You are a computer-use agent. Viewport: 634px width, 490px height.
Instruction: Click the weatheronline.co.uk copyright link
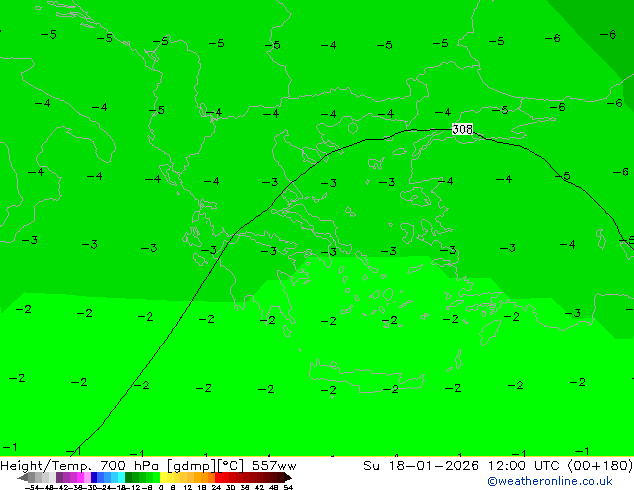549,481
